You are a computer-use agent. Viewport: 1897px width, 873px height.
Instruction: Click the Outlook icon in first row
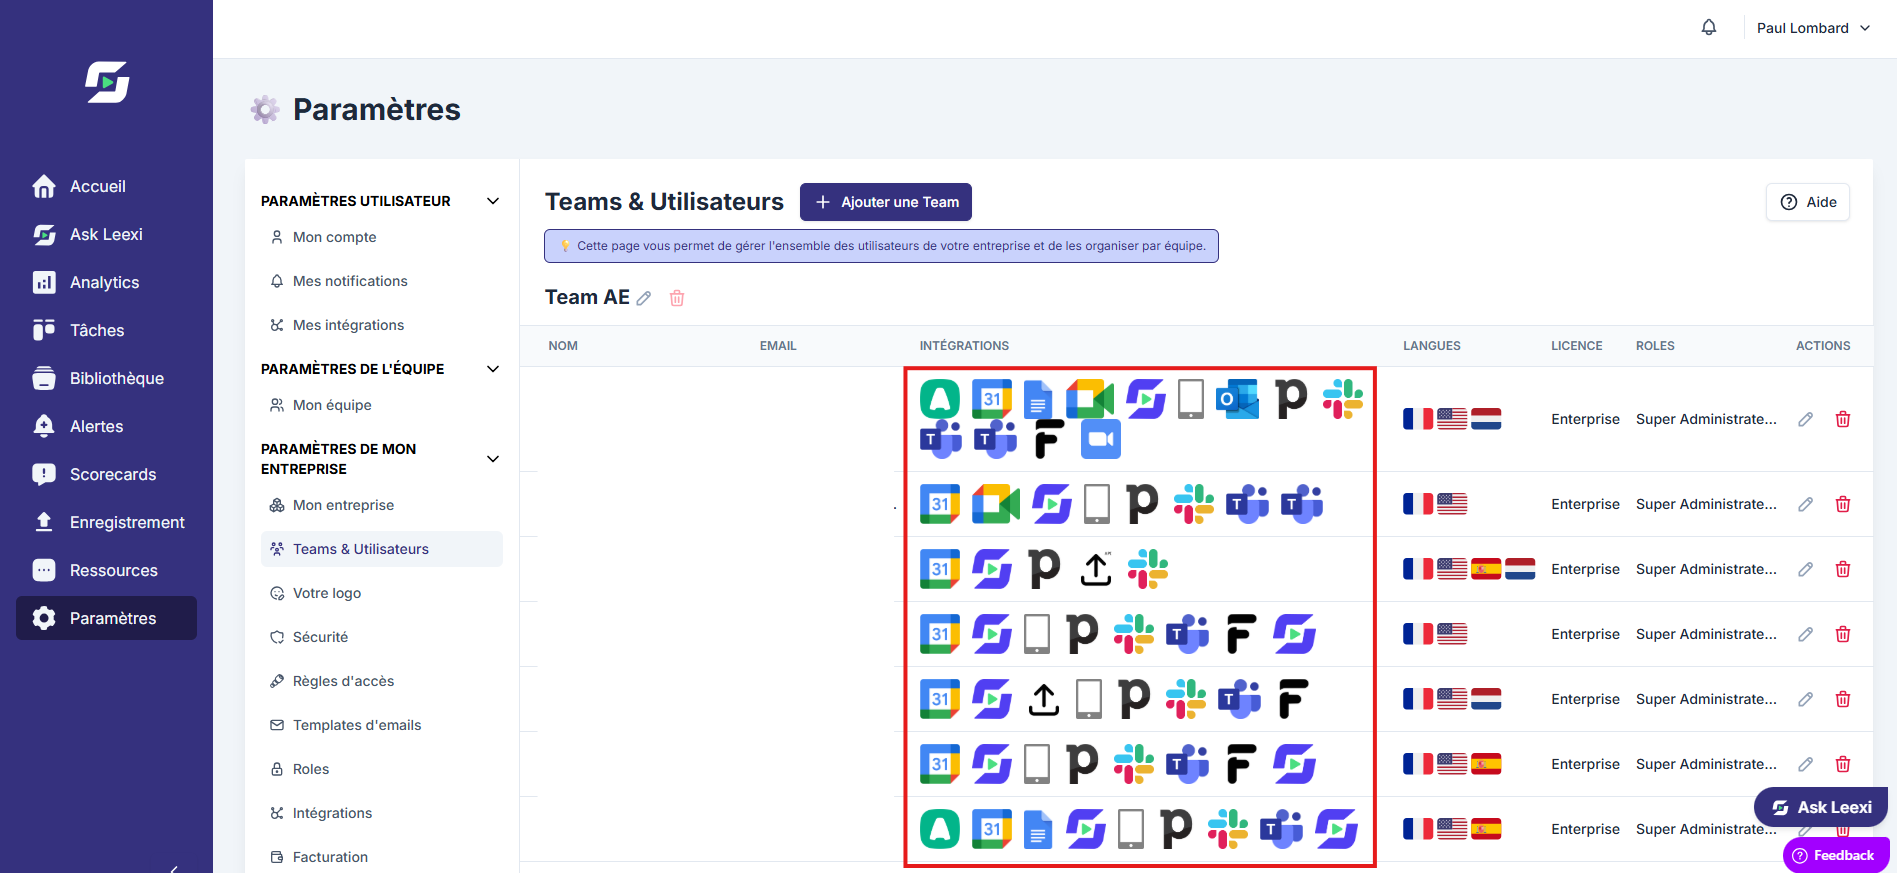[1237, 399]
